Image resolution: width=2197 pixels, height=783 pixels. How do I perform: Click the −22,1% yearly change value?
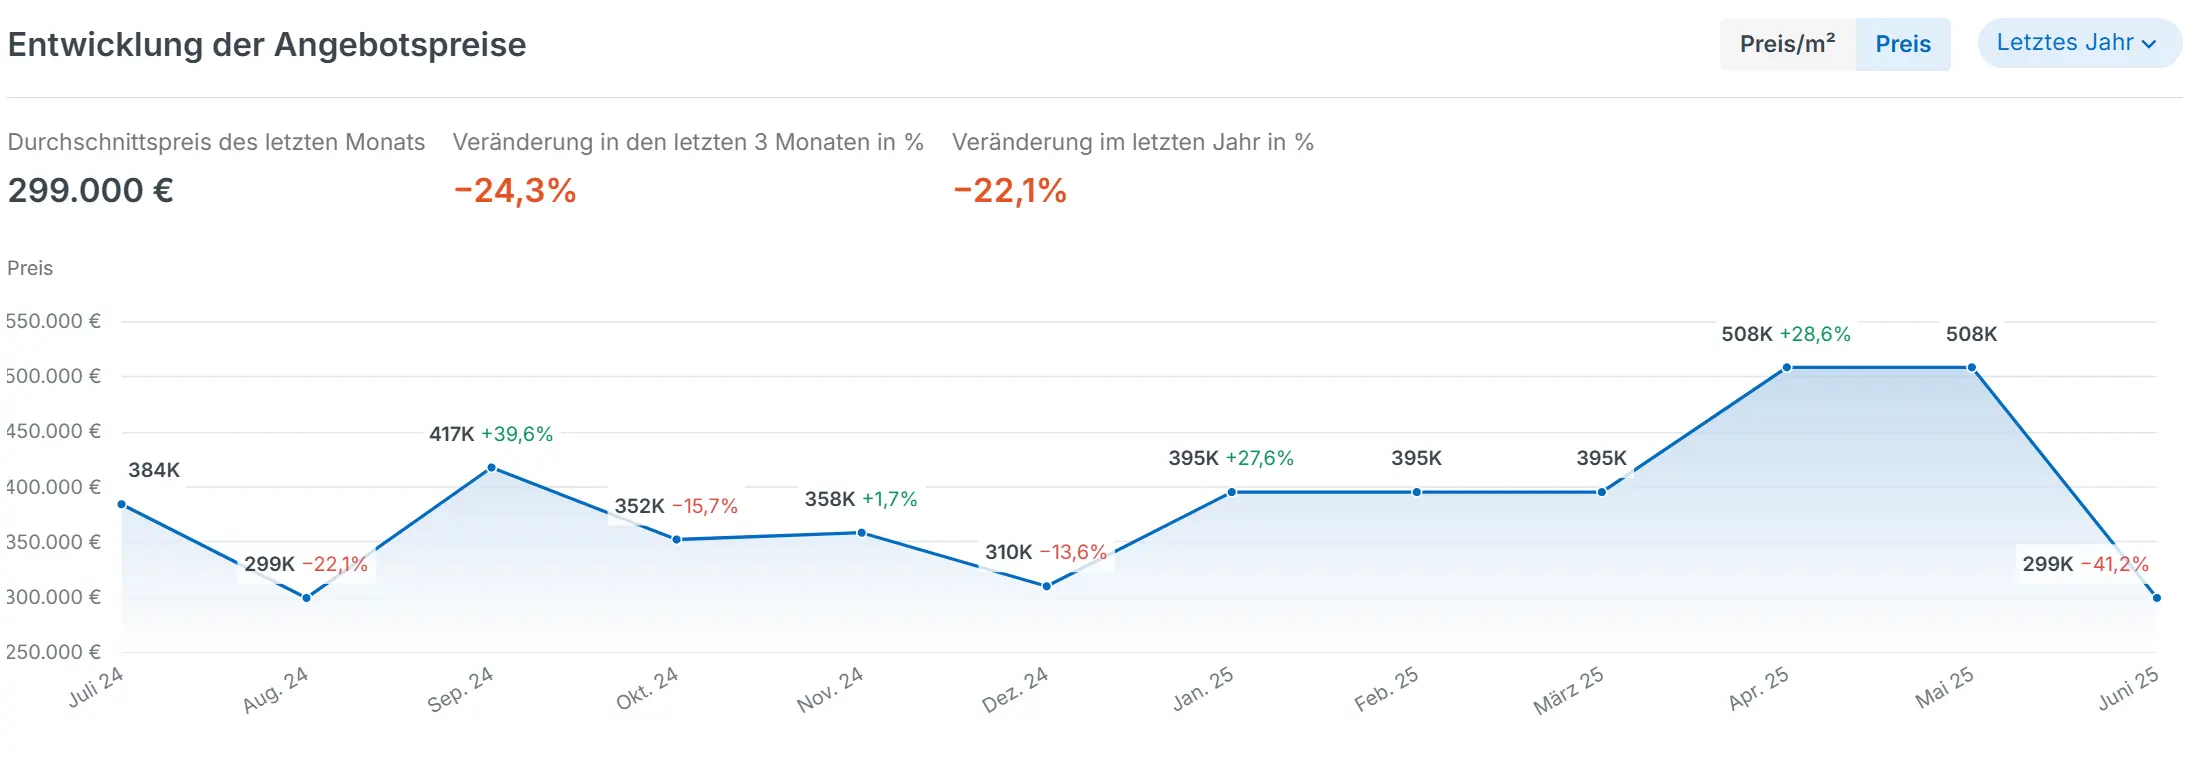click(1010, 190)
